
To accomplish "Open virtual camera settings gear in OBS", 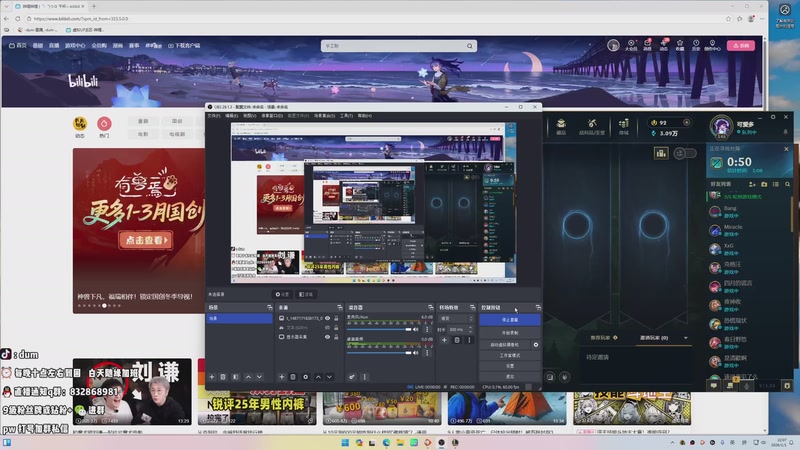I will click(x=536, y=345).
